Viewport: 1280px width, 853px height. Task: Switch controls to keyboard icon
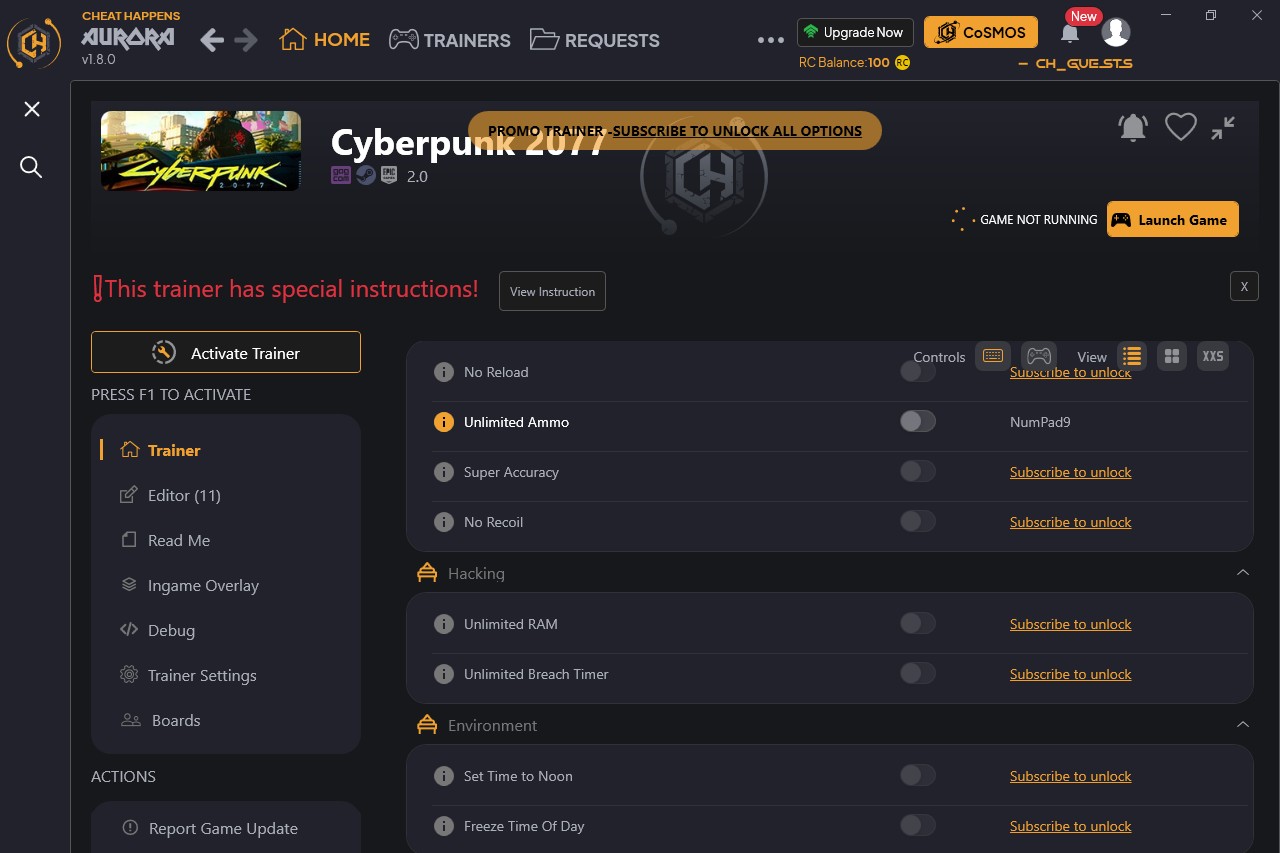993,356
